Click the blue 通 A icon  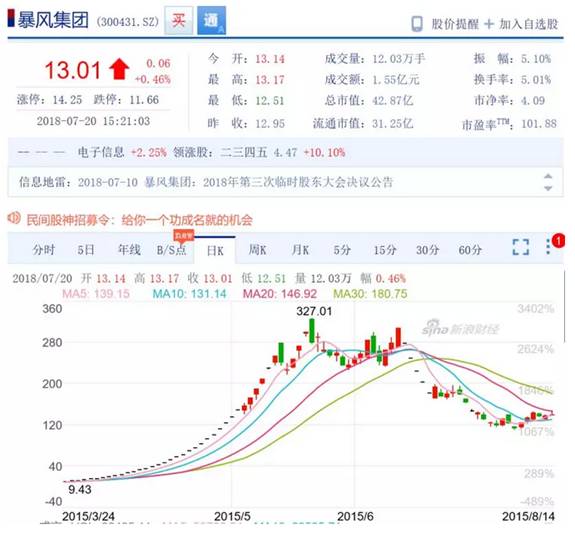212,21
